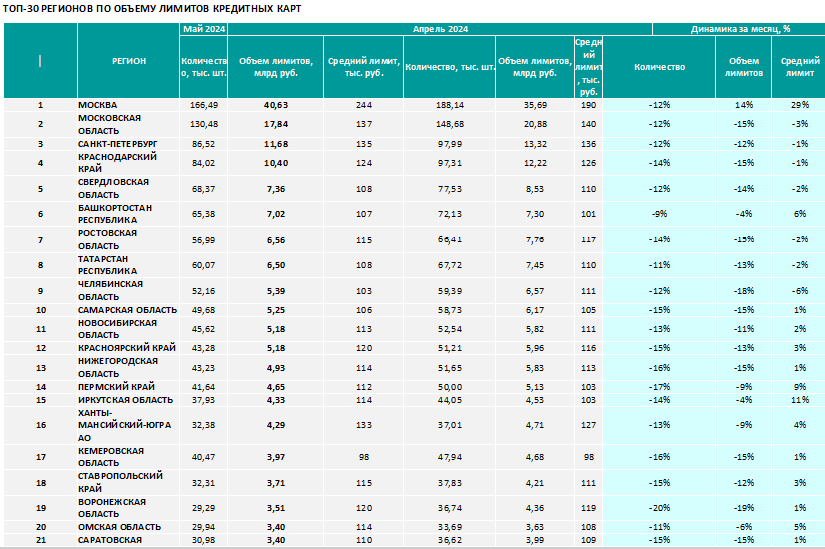The width and height of the screenshot is (825, 549).
Task: Select the title 'ТОП-30 регионов по объему лимитов кредитных карт'
Action: pos(152,9)
